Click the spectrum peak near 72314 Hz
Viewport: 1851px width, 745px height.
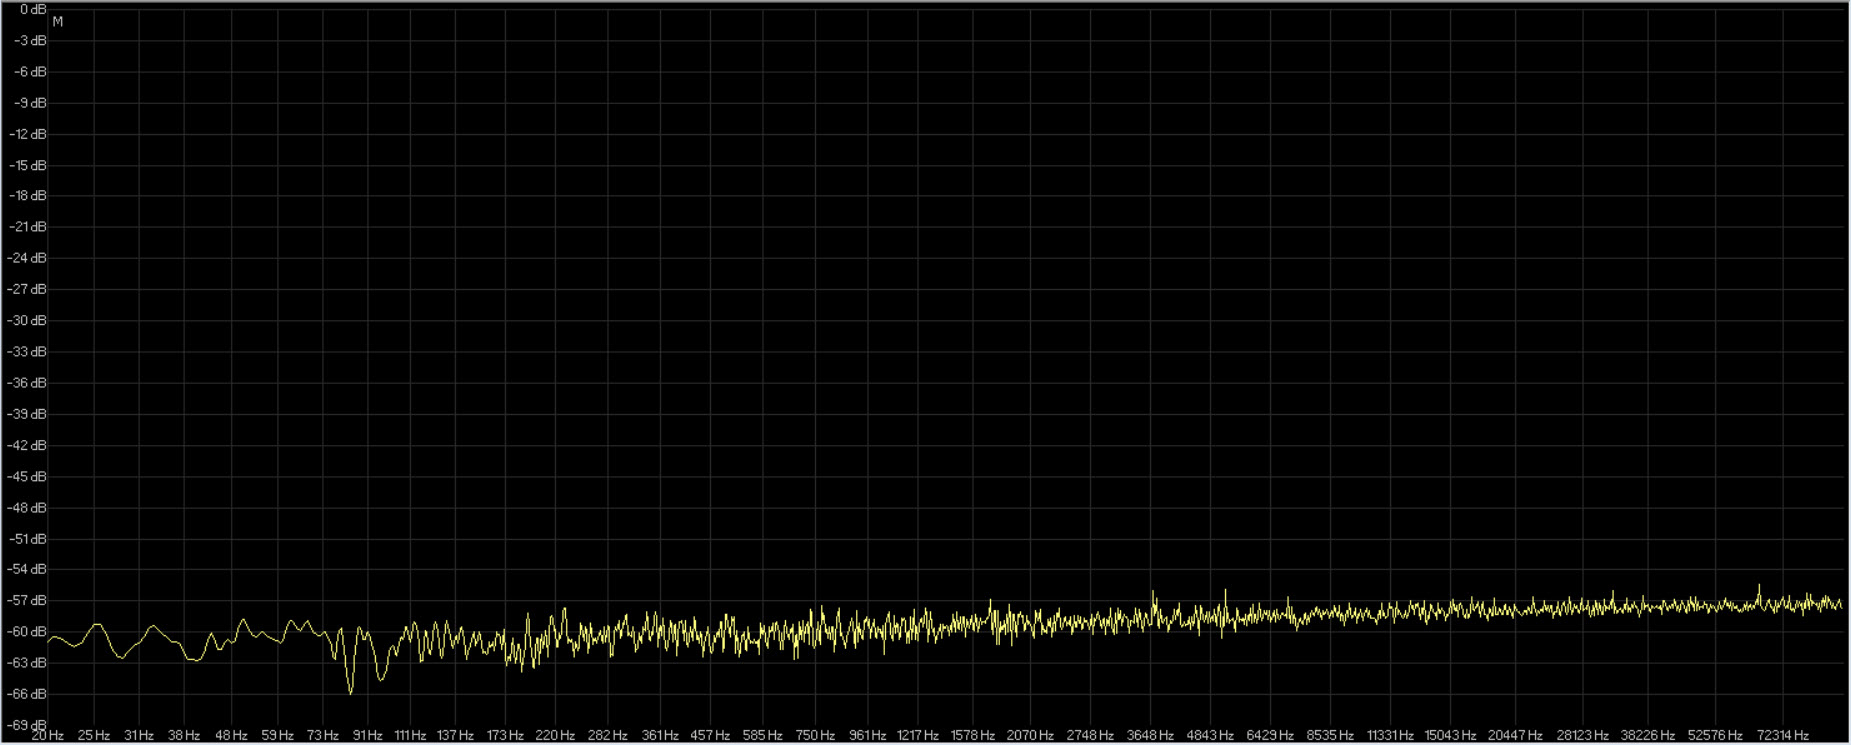point(1759,586)
